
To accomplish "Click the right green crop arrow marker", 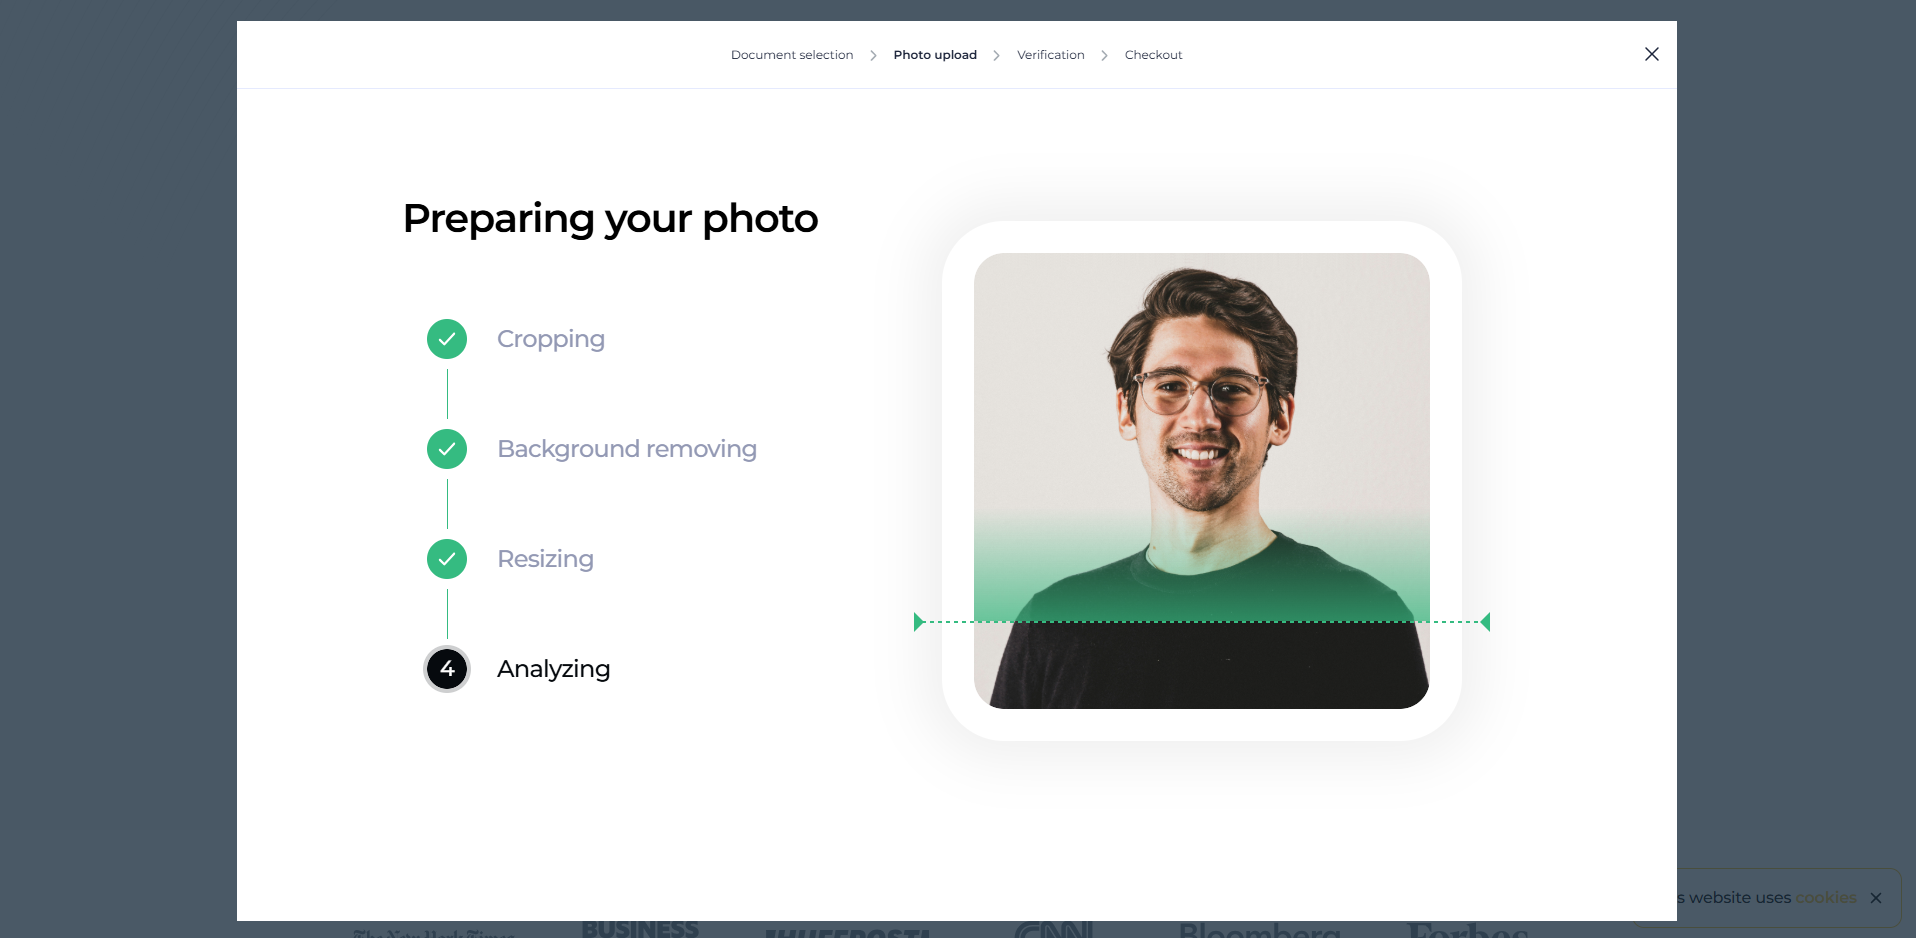I will pos(1484,621).
